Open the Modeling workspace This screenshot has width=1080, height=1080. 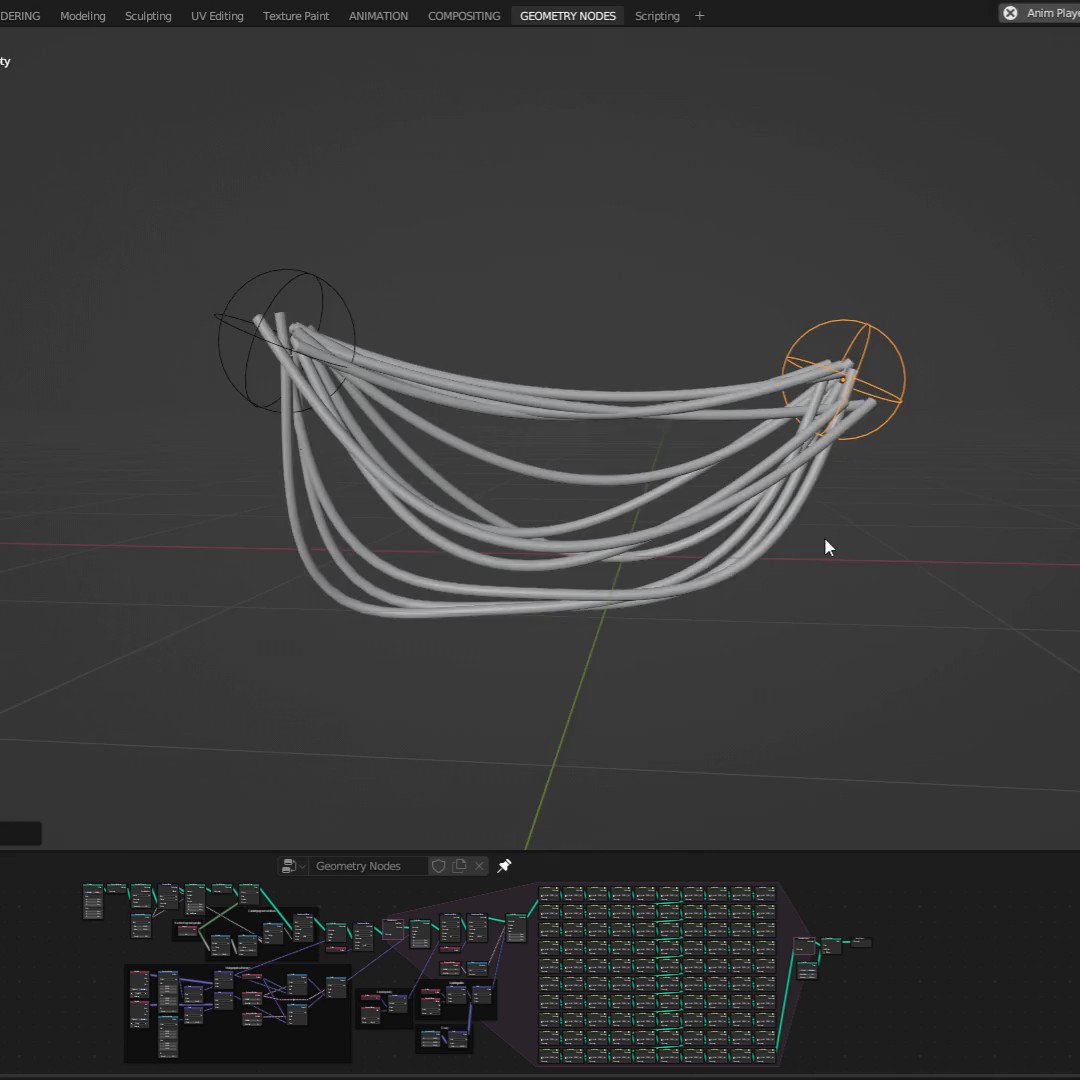pyautogui.click(x=83, y=15)
